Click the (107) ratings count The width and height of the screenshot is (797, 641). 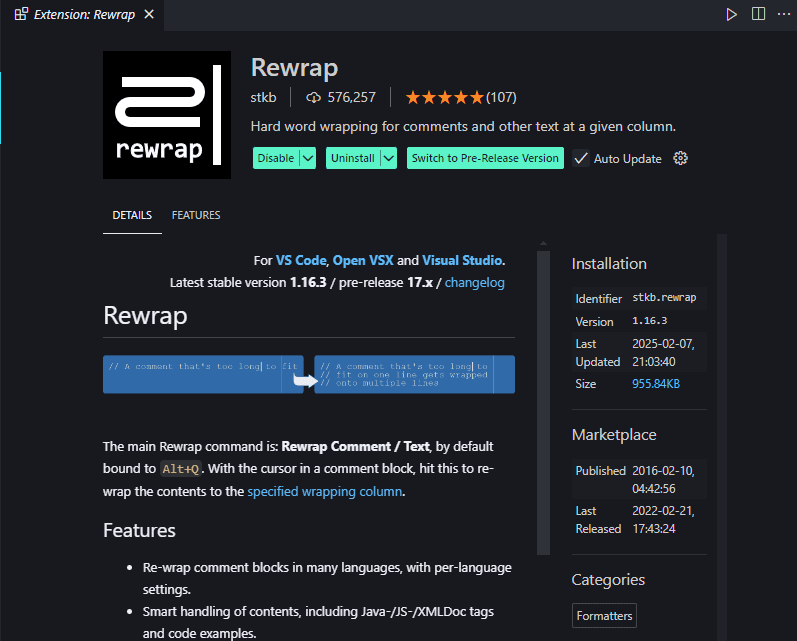pos(501,97)
